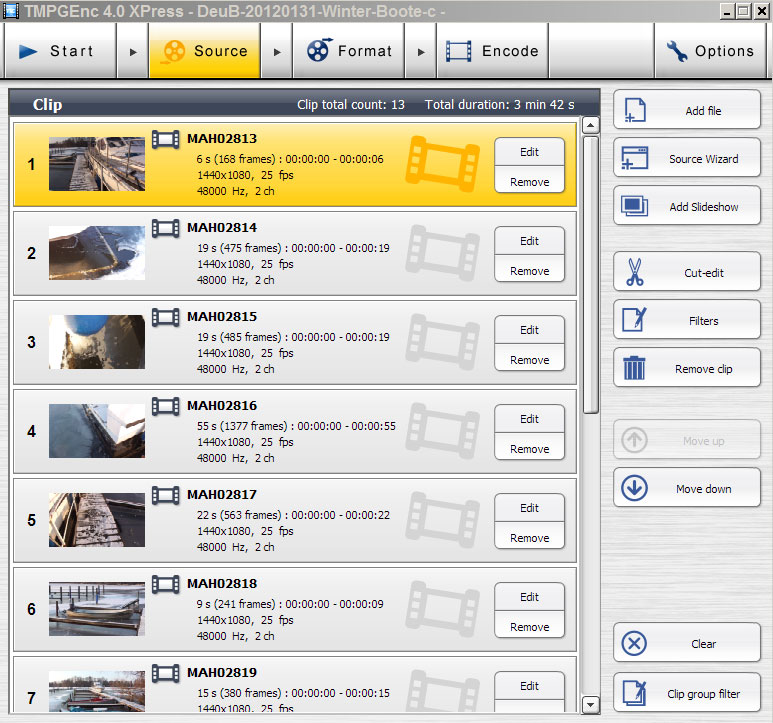Open the Options wrench menu

[x=710, y=51]
